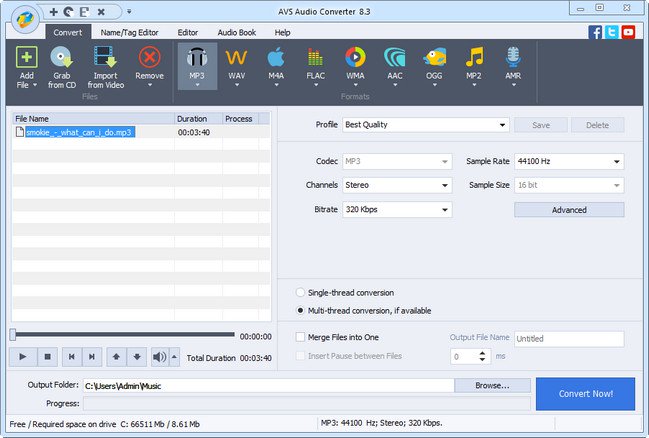
Task: Expand the Bitrate dropdown
Action: pos(396,210)
